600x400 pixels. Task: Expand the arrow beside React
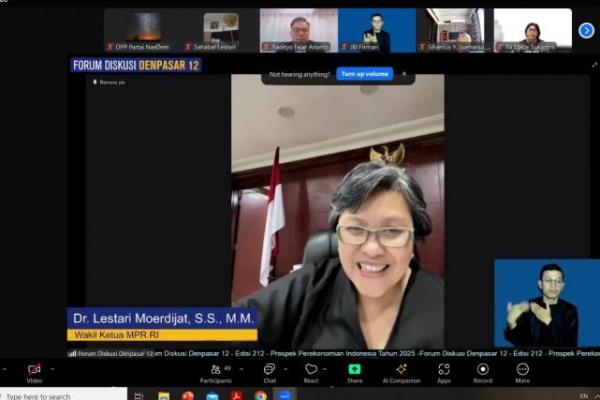pos(325,369)
